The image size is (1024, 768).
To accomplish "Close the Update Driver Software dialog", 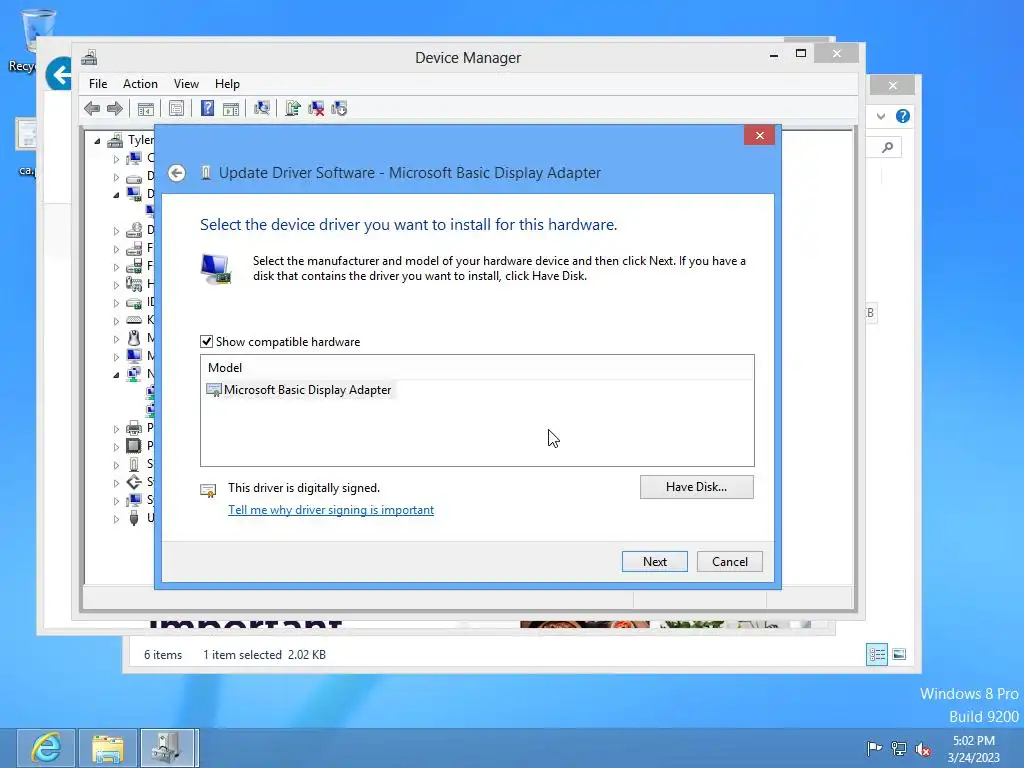I will [760, 135].
